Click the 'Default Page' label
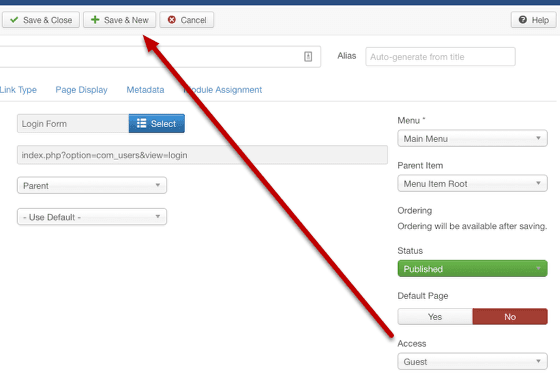This screenshot has width=560, height=380. pyautogui.click(x=422, y=296)
